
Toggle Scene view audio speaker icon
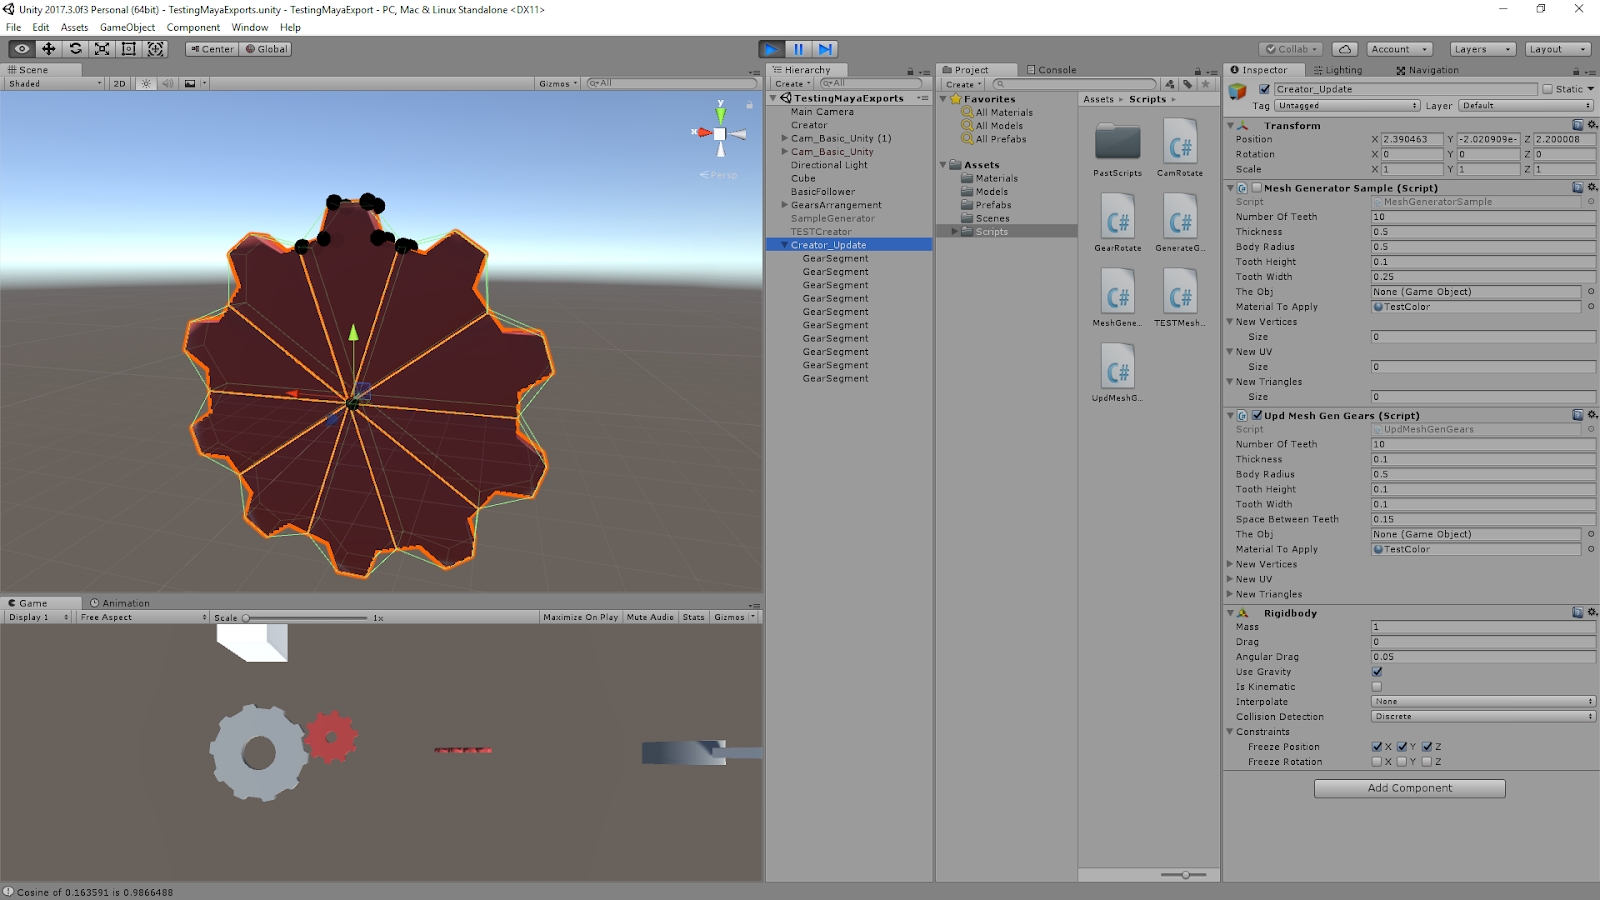tap(167, 84)
